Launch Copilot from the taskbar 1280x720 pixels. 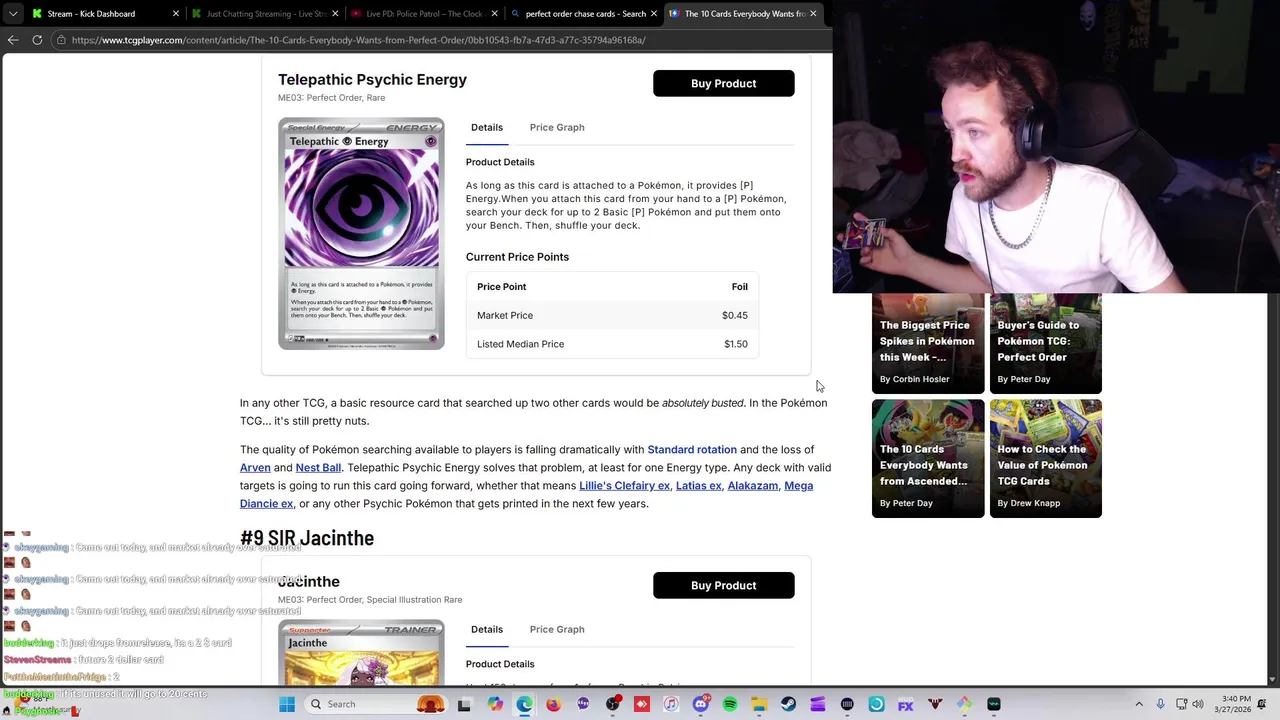[x=495, y=704]
